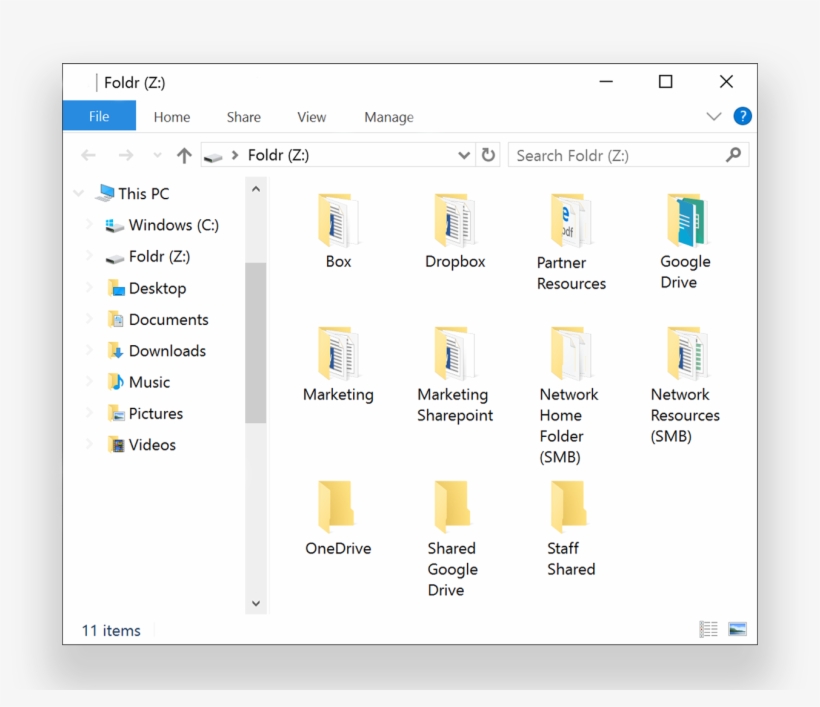Open the Dropbox folder icon

(455, 220)
